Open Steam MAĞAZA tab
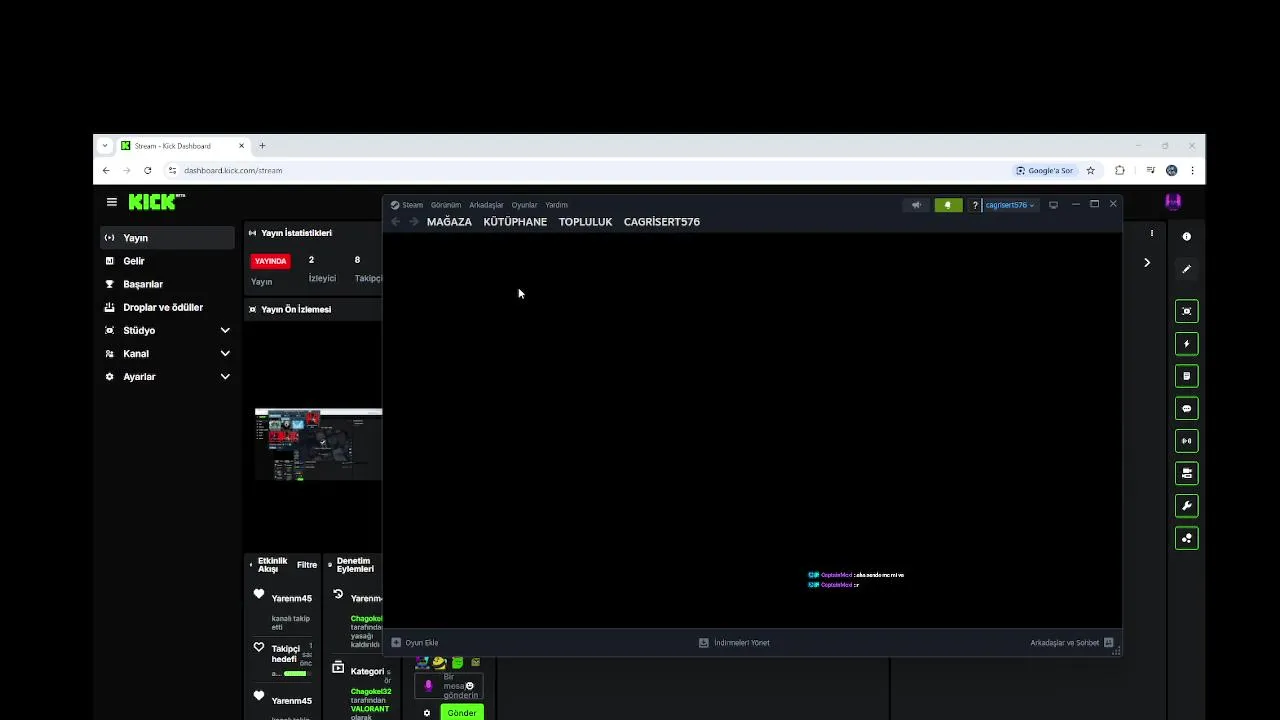The width and height of the screenshot is (1280, 720). coord(449,222)
